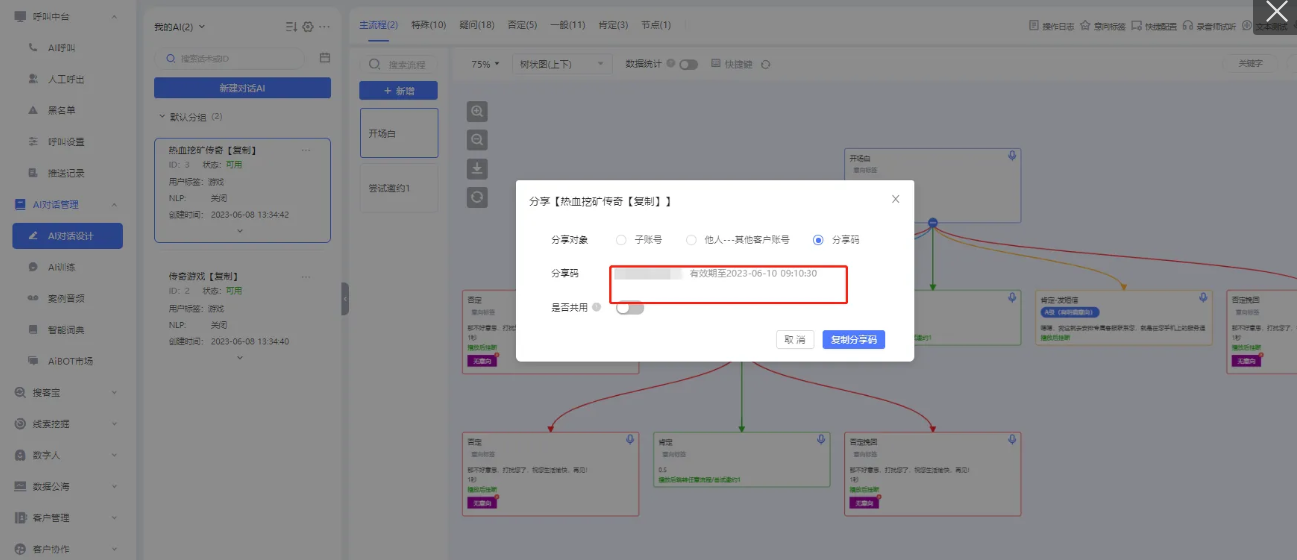Click the canvas reset/refresh icon
The width and height of the screenshot is (1297, 560).
(477, 197)
